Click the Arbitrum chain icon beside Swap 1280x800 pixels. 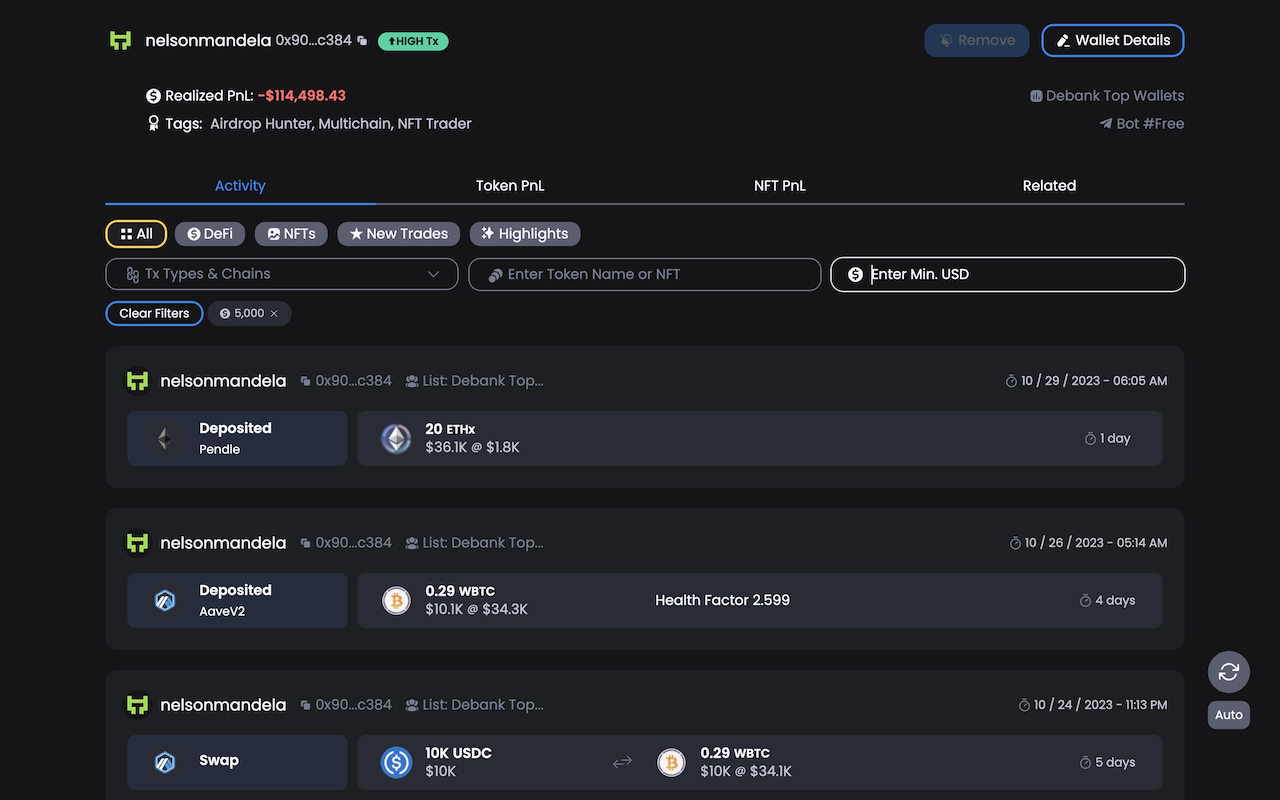tap(164, 762)
